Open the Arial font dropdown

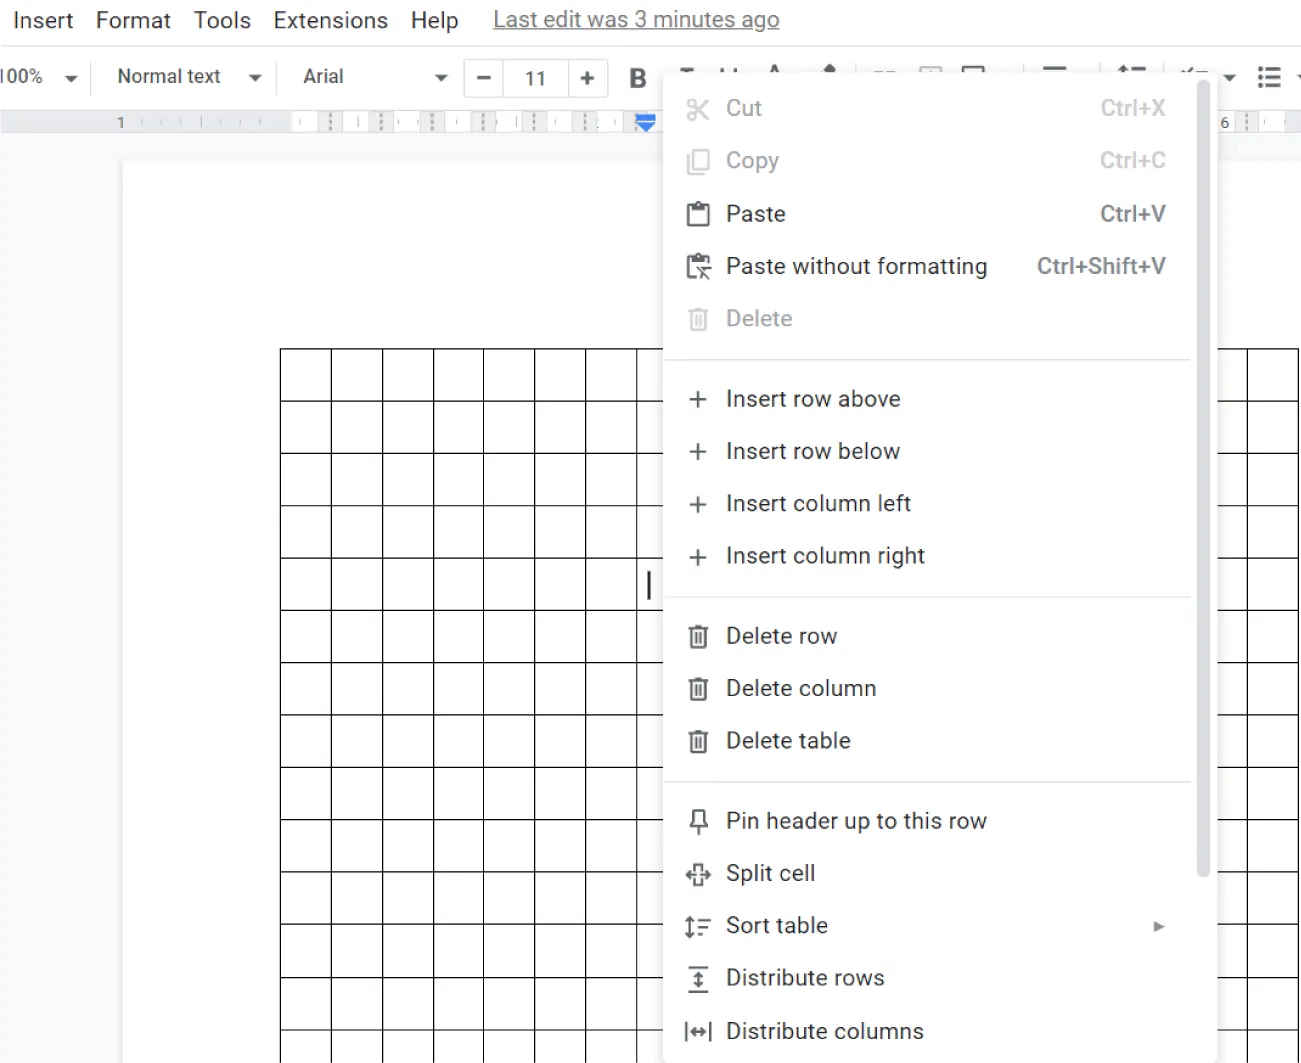pyautogui.click(x=374, y=77)
